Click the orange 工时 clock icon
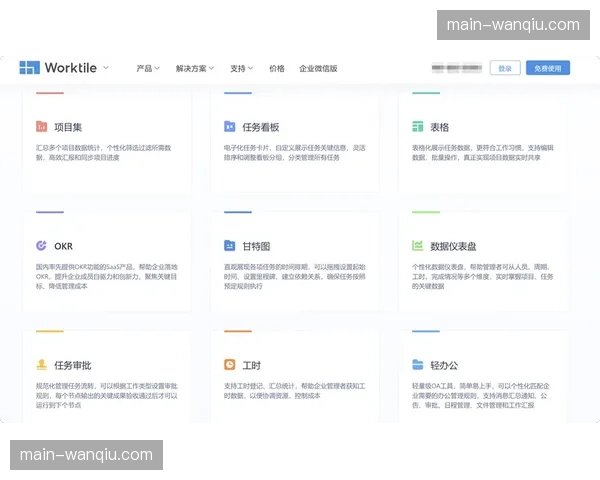 (x=230, y=364)
